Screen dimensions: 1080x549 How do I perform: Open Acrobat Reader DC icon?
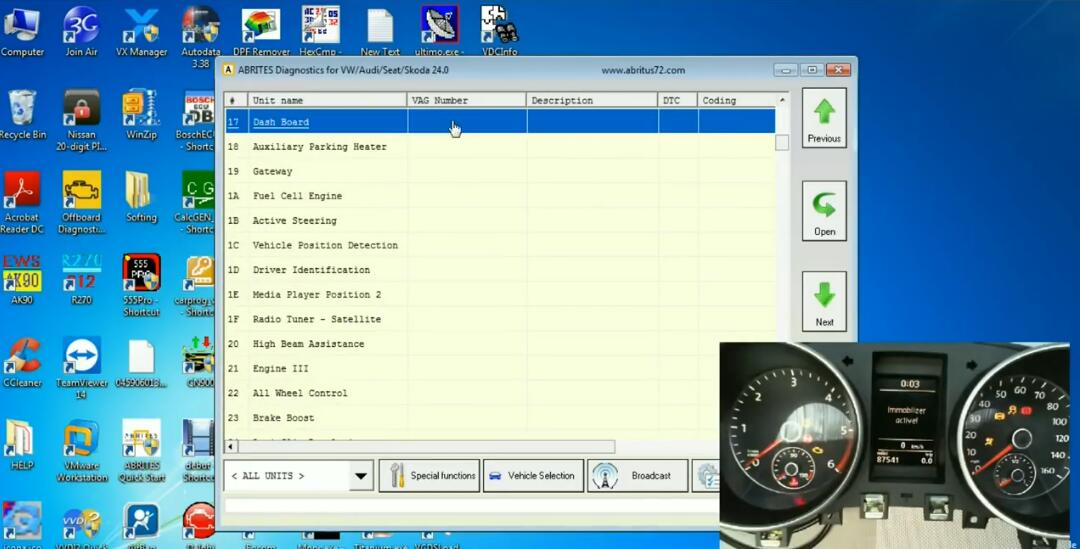coord(22,201)
